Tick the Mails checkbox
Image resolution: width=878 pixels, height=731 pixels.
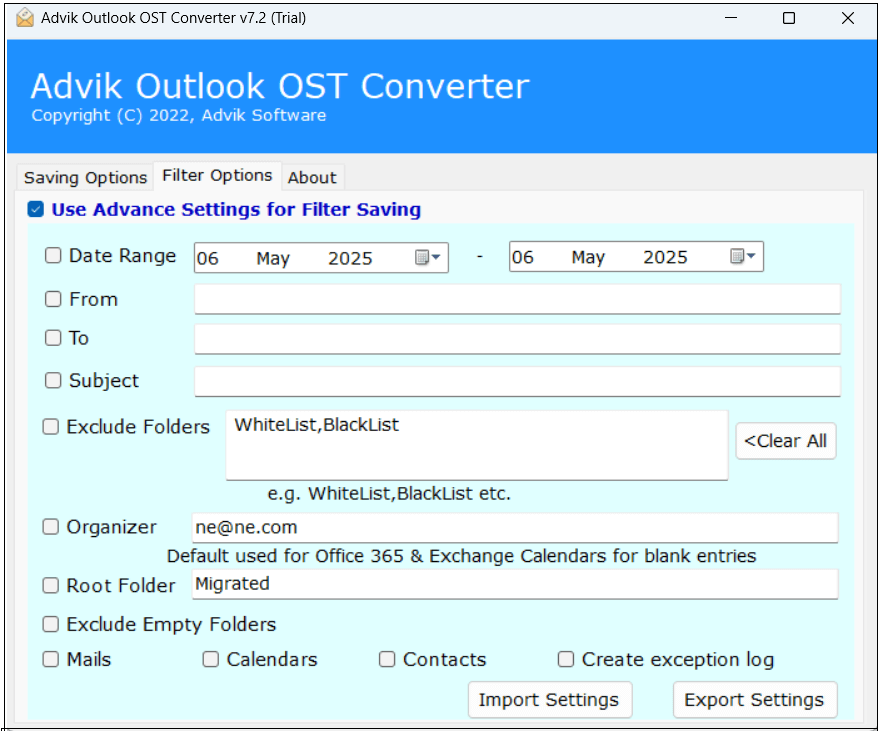coord(51,659)
